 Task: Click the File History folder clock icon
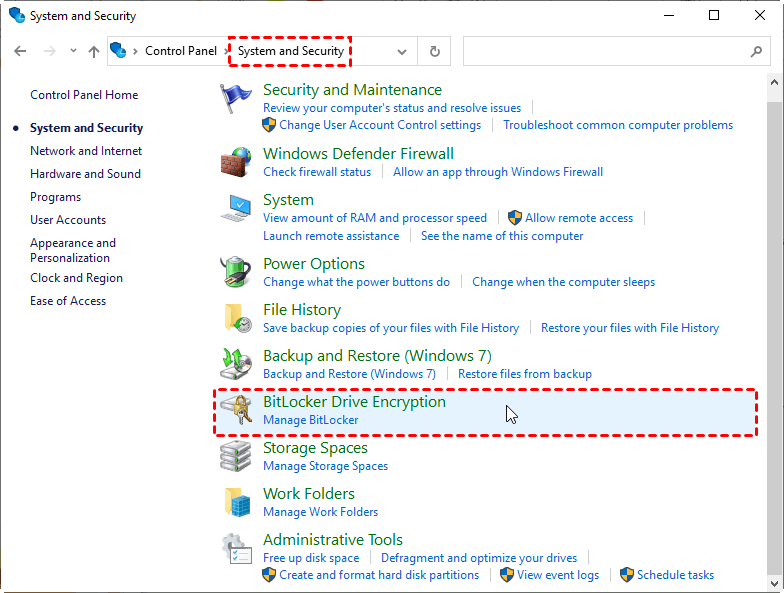pos(238,318)
